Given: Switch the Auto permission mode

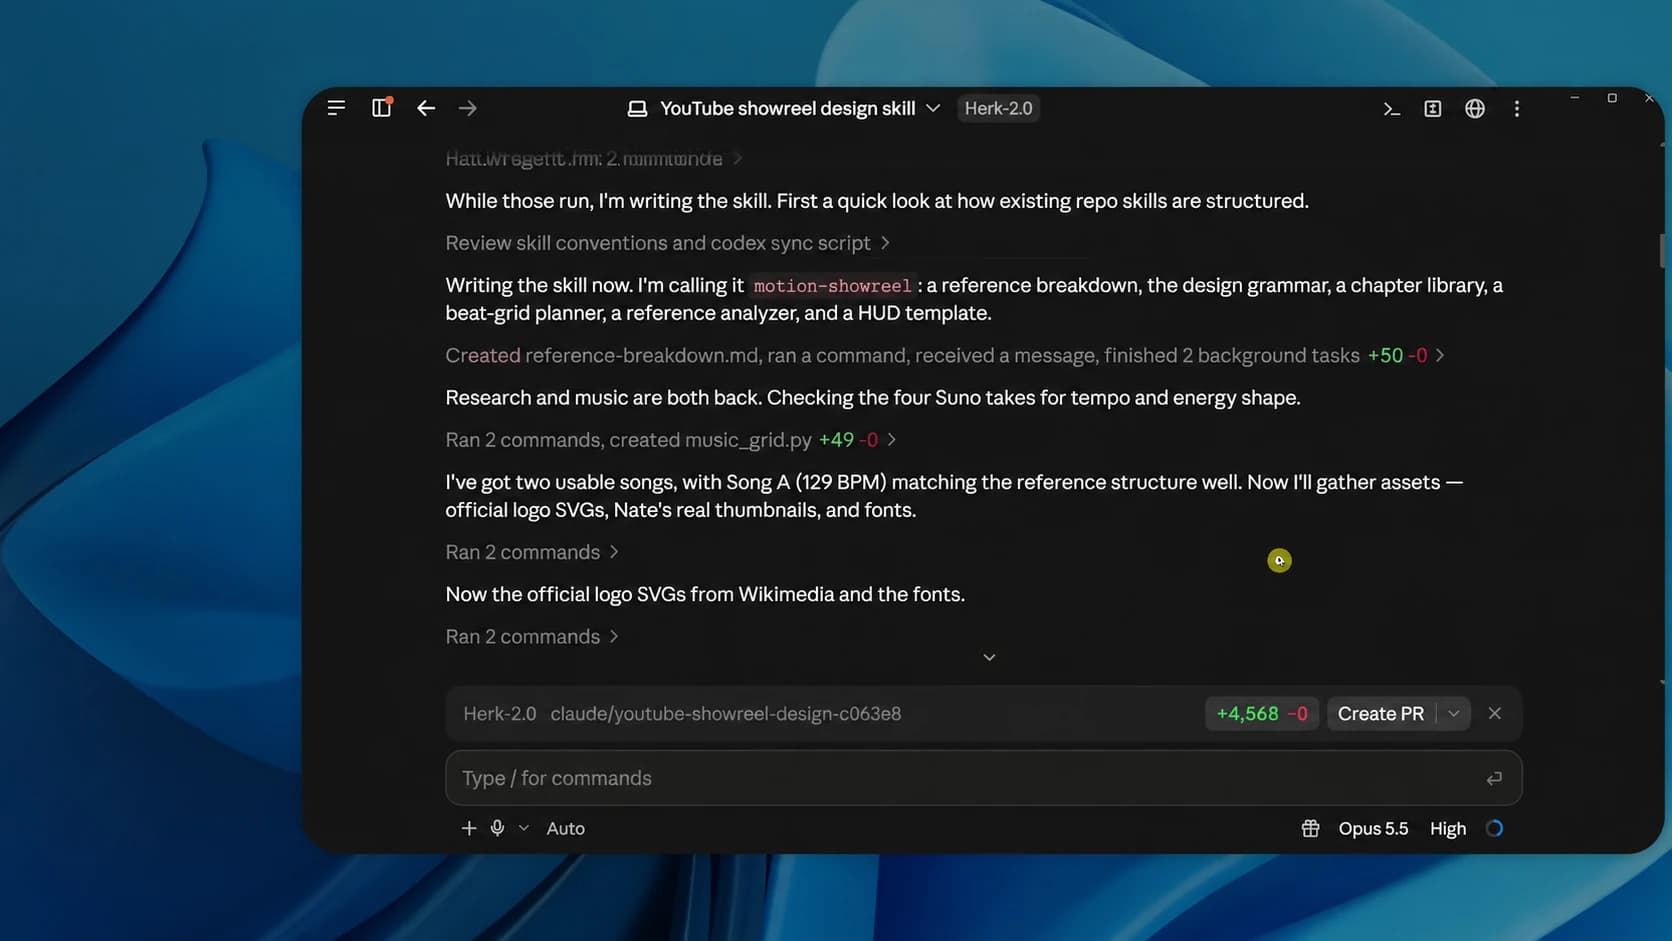Looking at the screenshot, I should click(x=565, y=828).
